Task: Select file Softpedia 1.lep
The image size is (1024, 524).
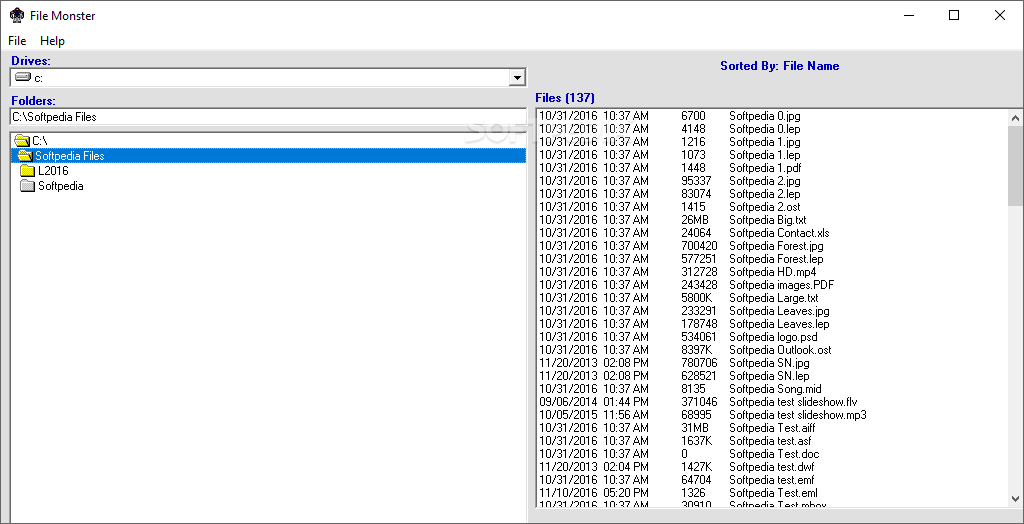Action: pos(765,155)
